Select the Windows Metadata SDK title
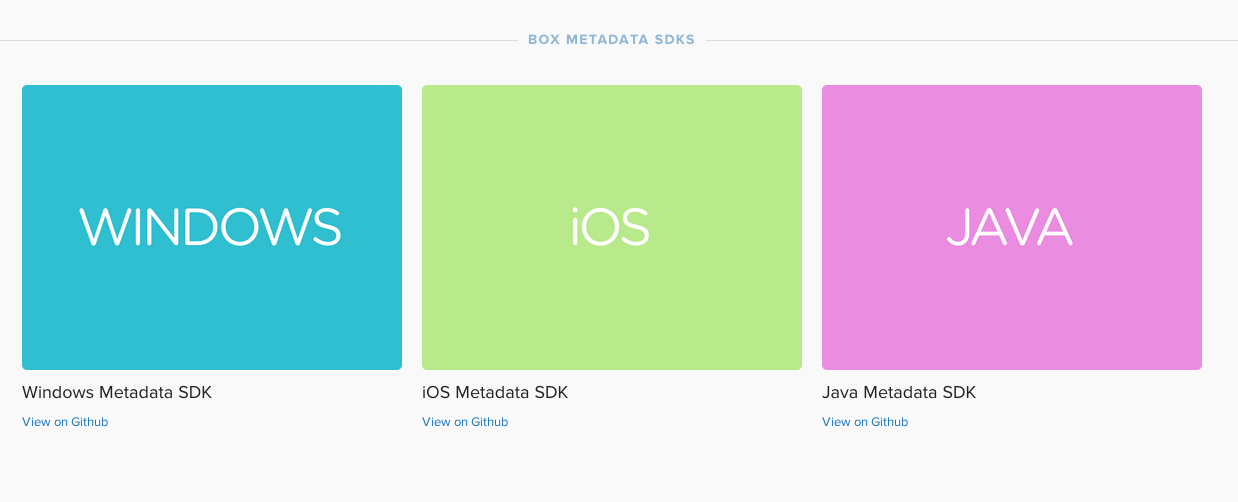The width and height of the screenshot is (1238, 502). click(x=117, y=393)
